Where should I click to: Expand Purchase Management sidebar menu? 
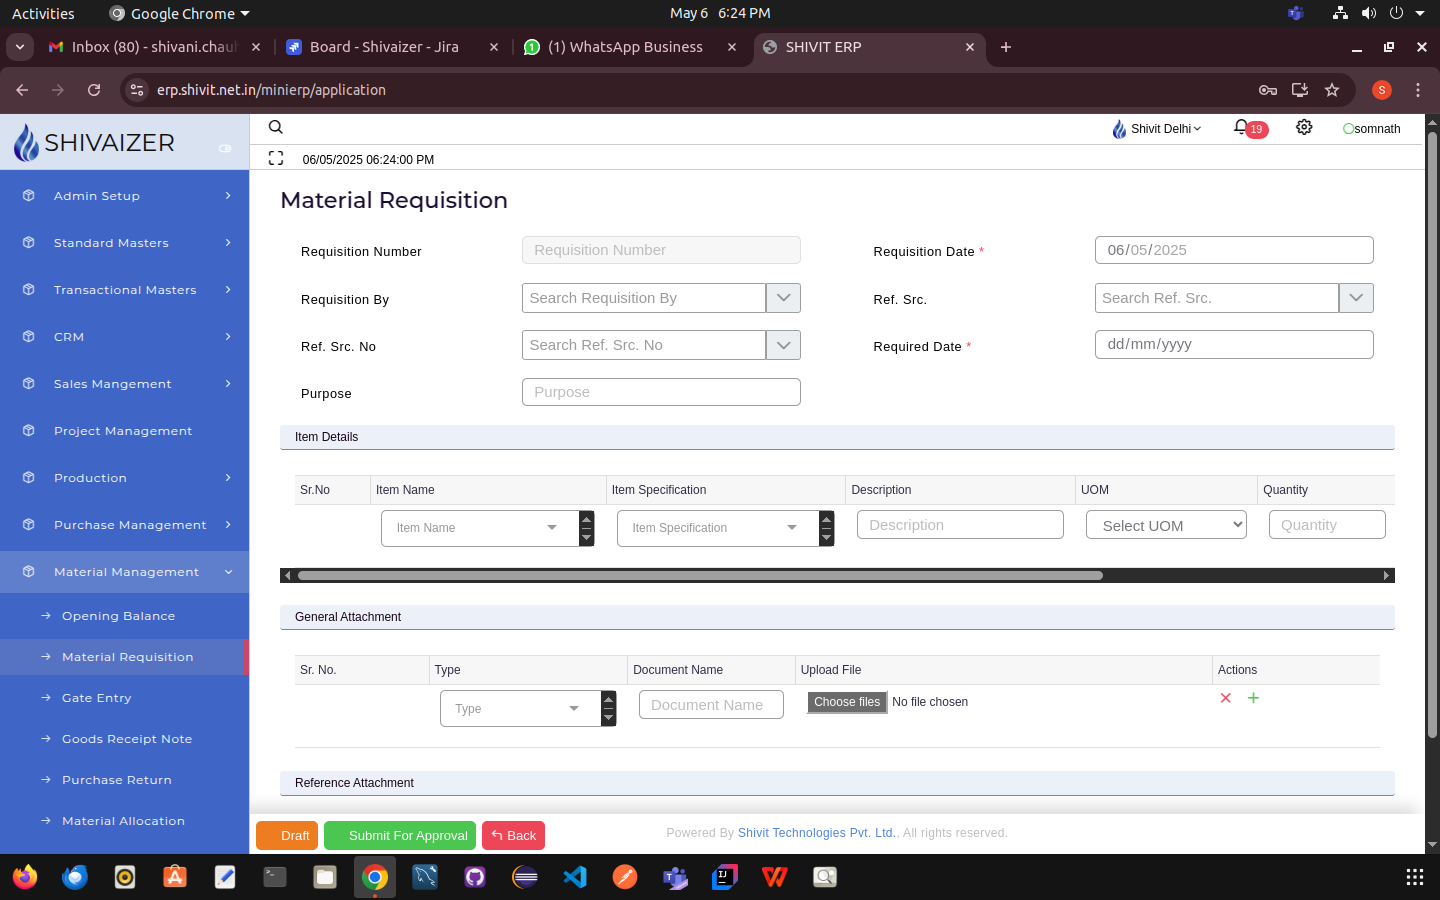click(130, 525)
